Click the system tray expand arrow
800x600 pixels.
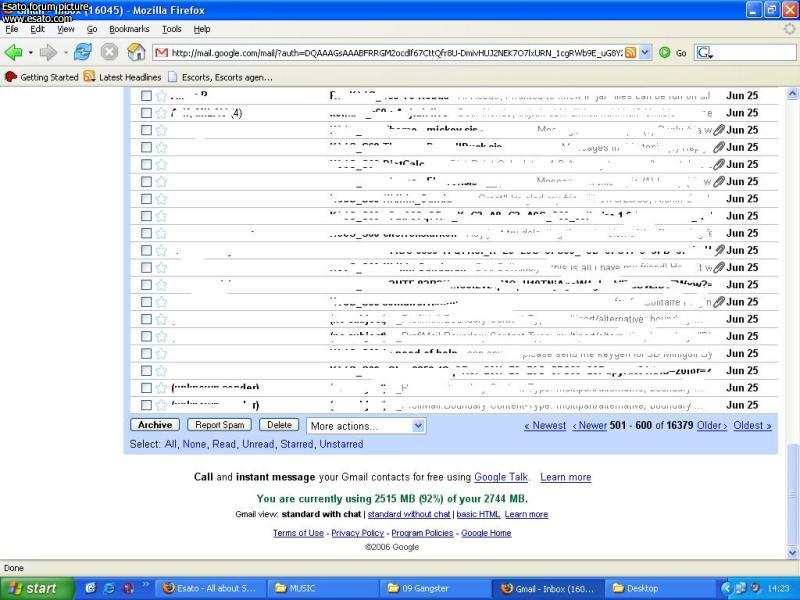coord(726,588)
